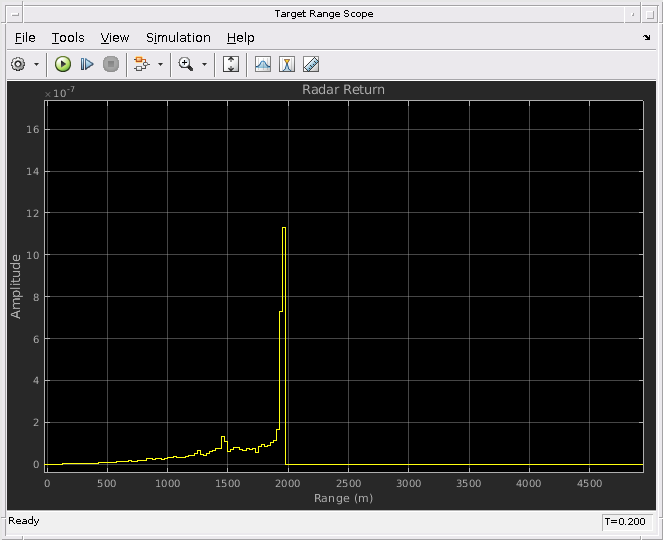Click the Range (m) axis label
Screen dimensions: 663x540
[x=343, y=498]
